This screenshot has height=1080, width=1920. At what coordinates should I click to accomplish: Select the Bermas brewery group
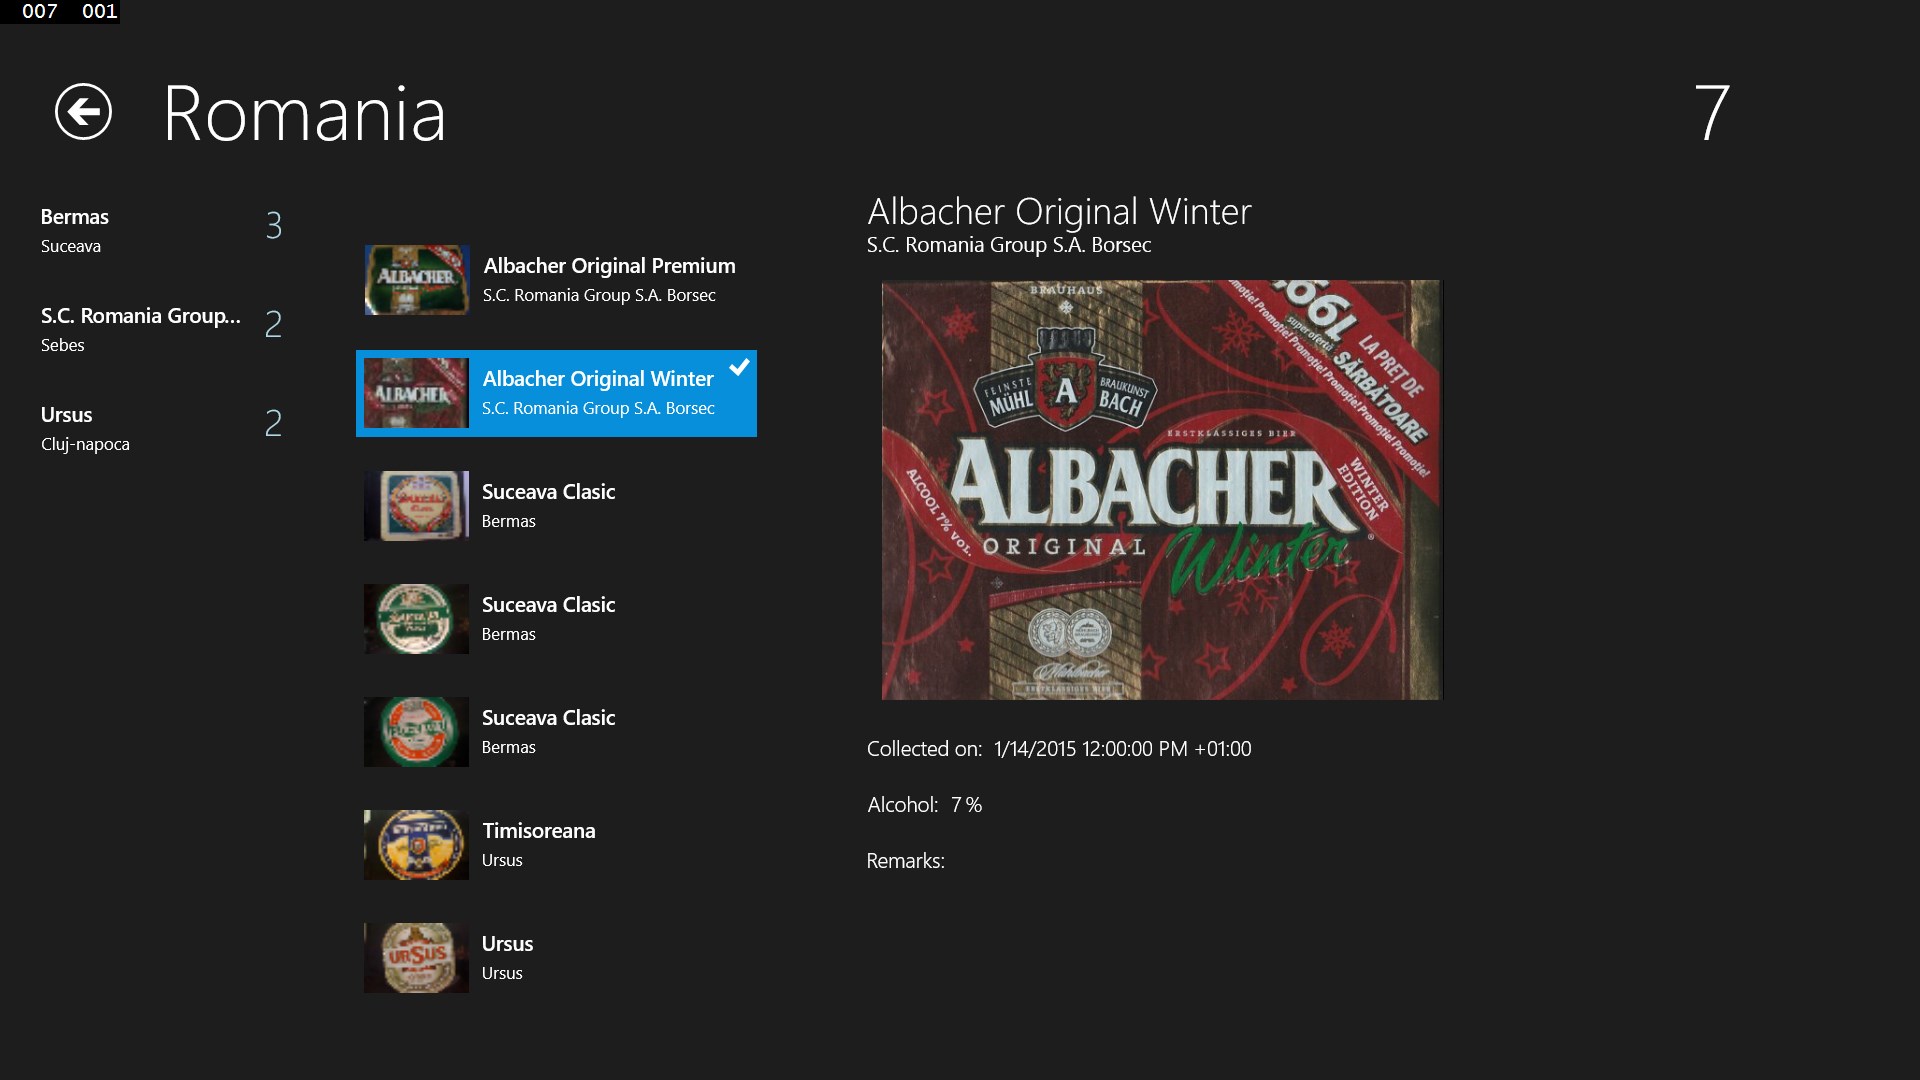pyautogui.click(x=75, y=217)
